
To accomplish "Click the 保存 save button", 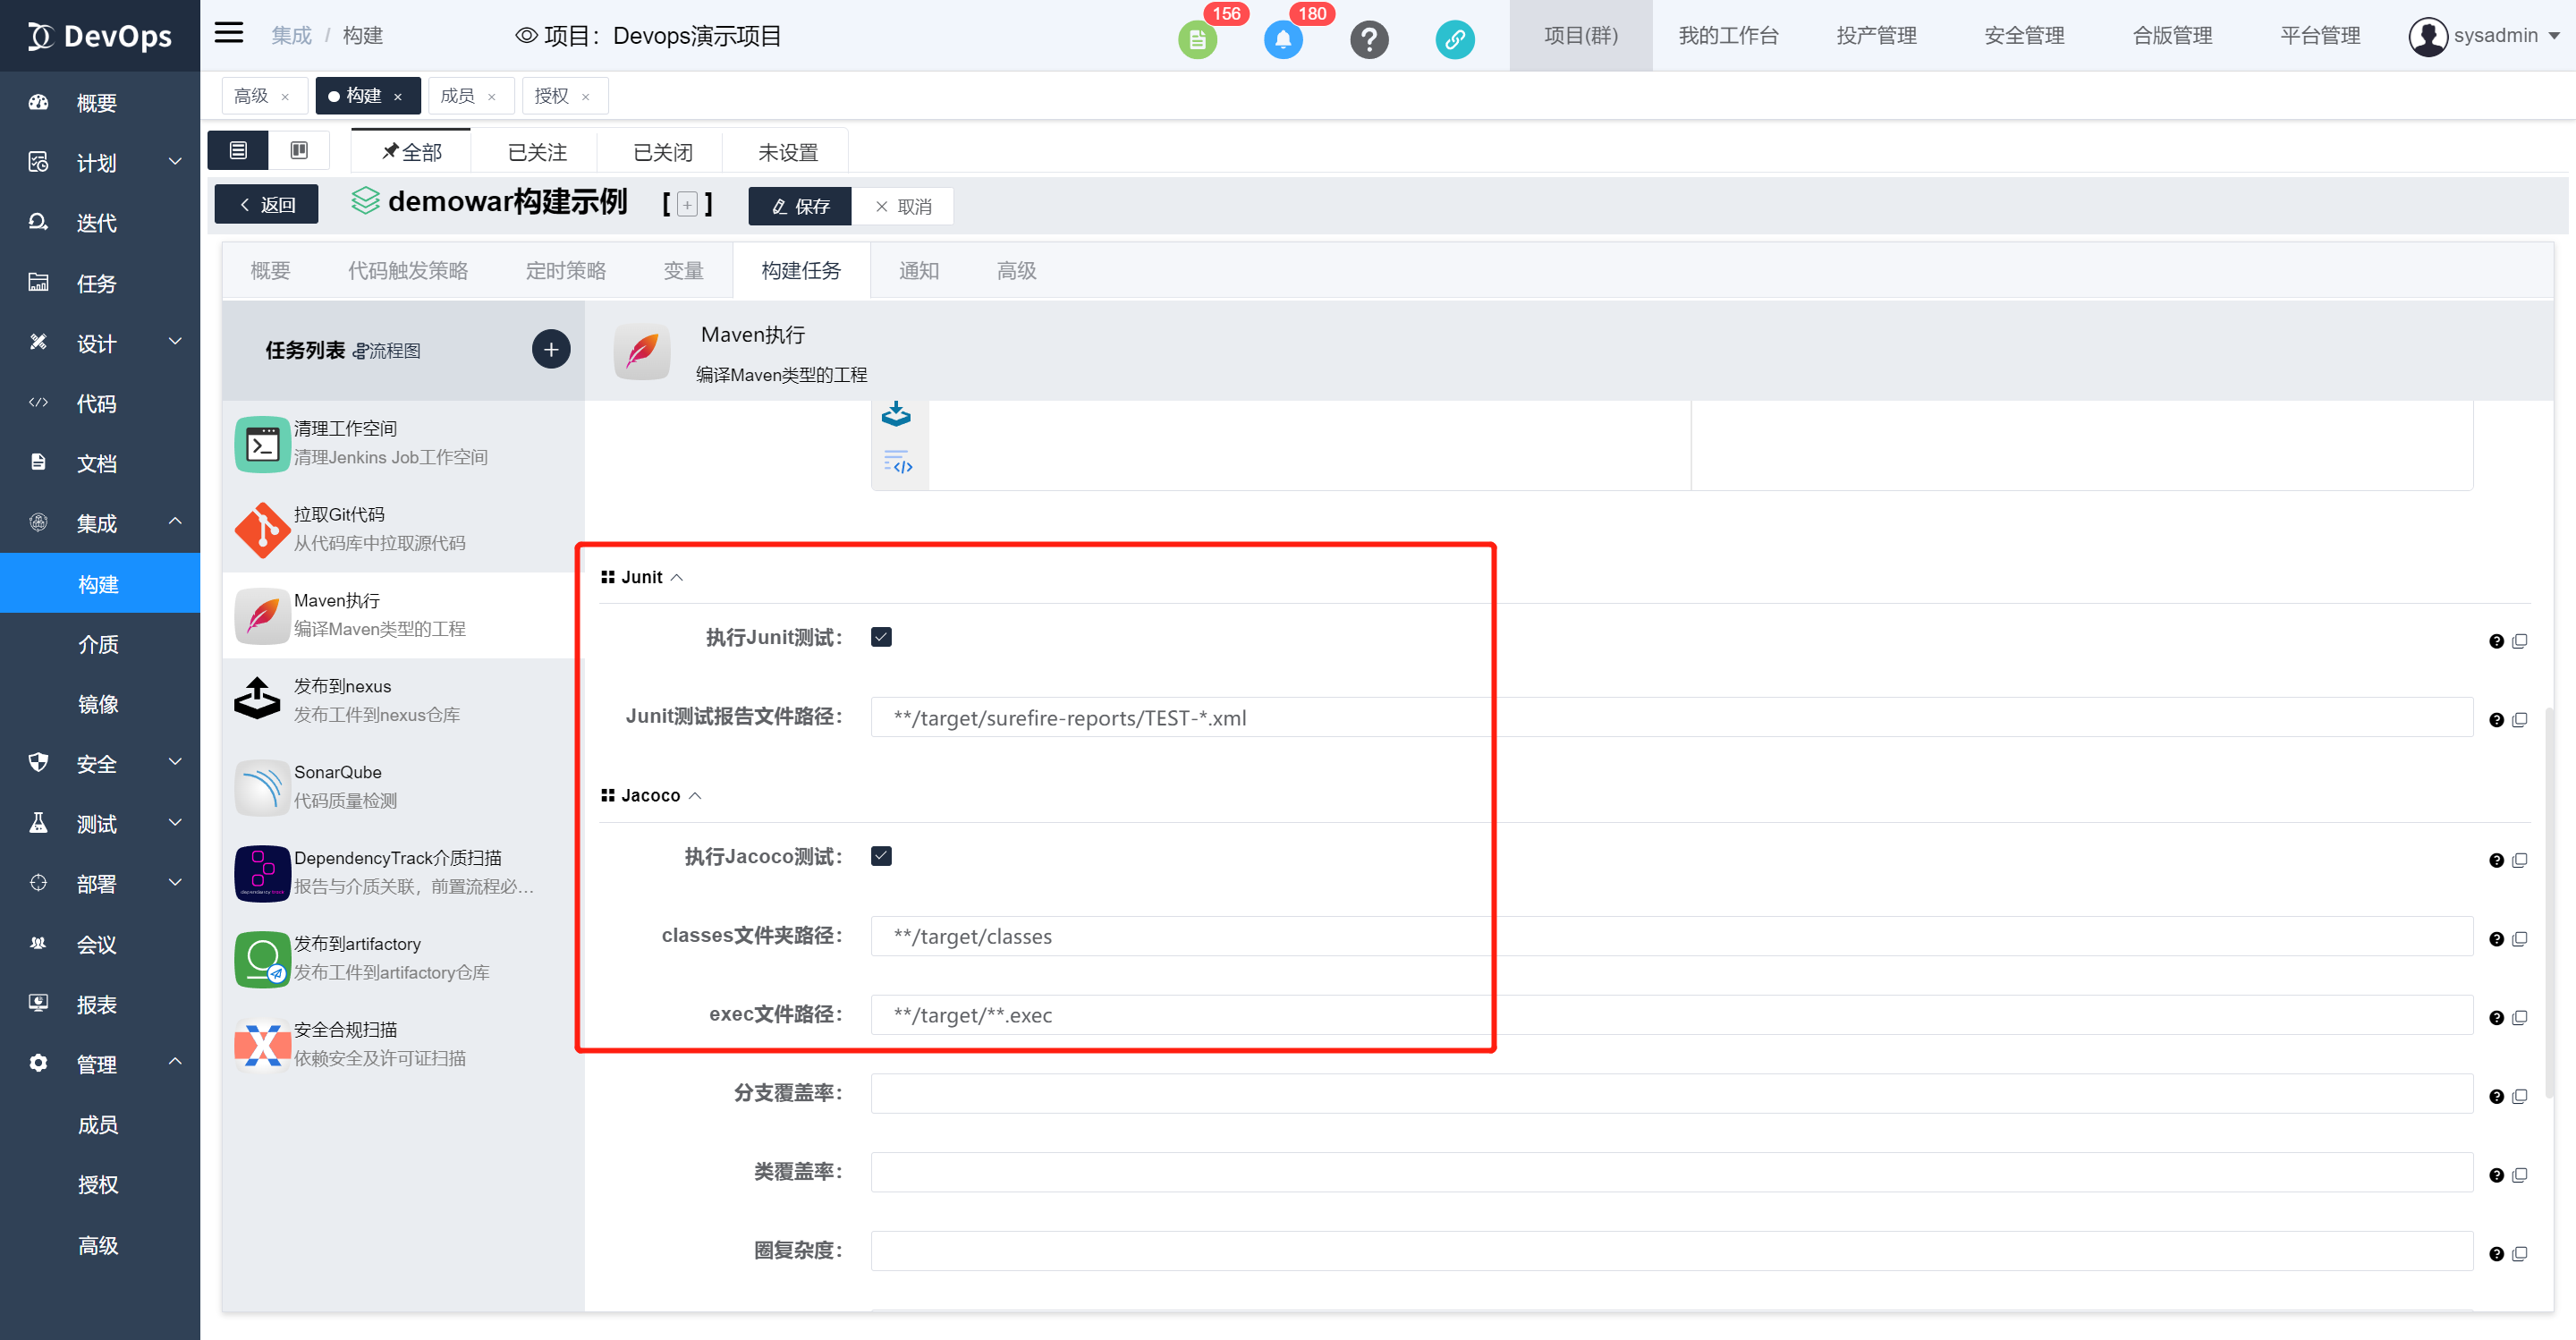I will (x=800, y=206).
